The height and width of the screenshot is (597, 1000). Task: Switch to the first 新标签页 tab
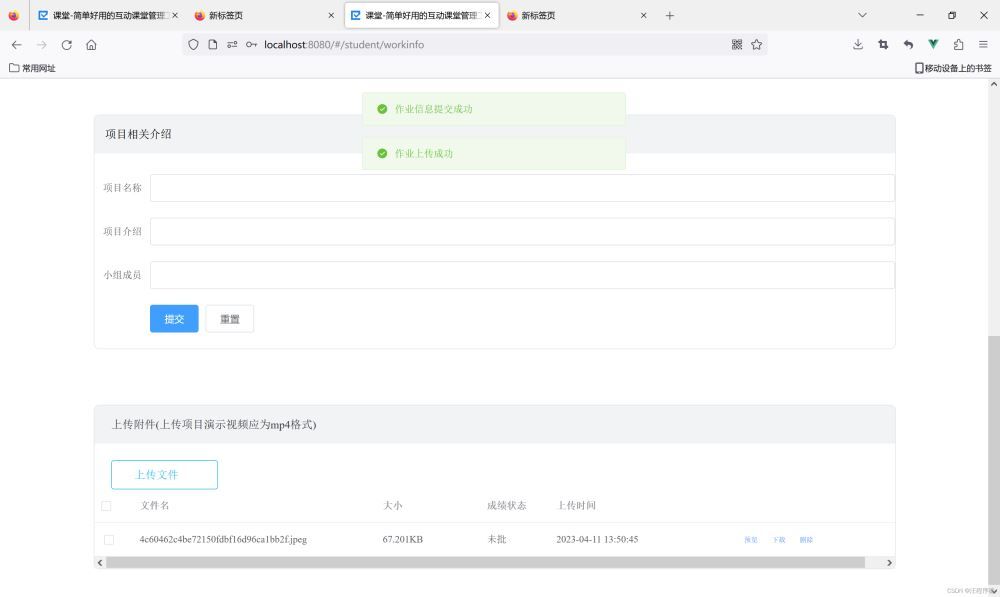(260, 15)
